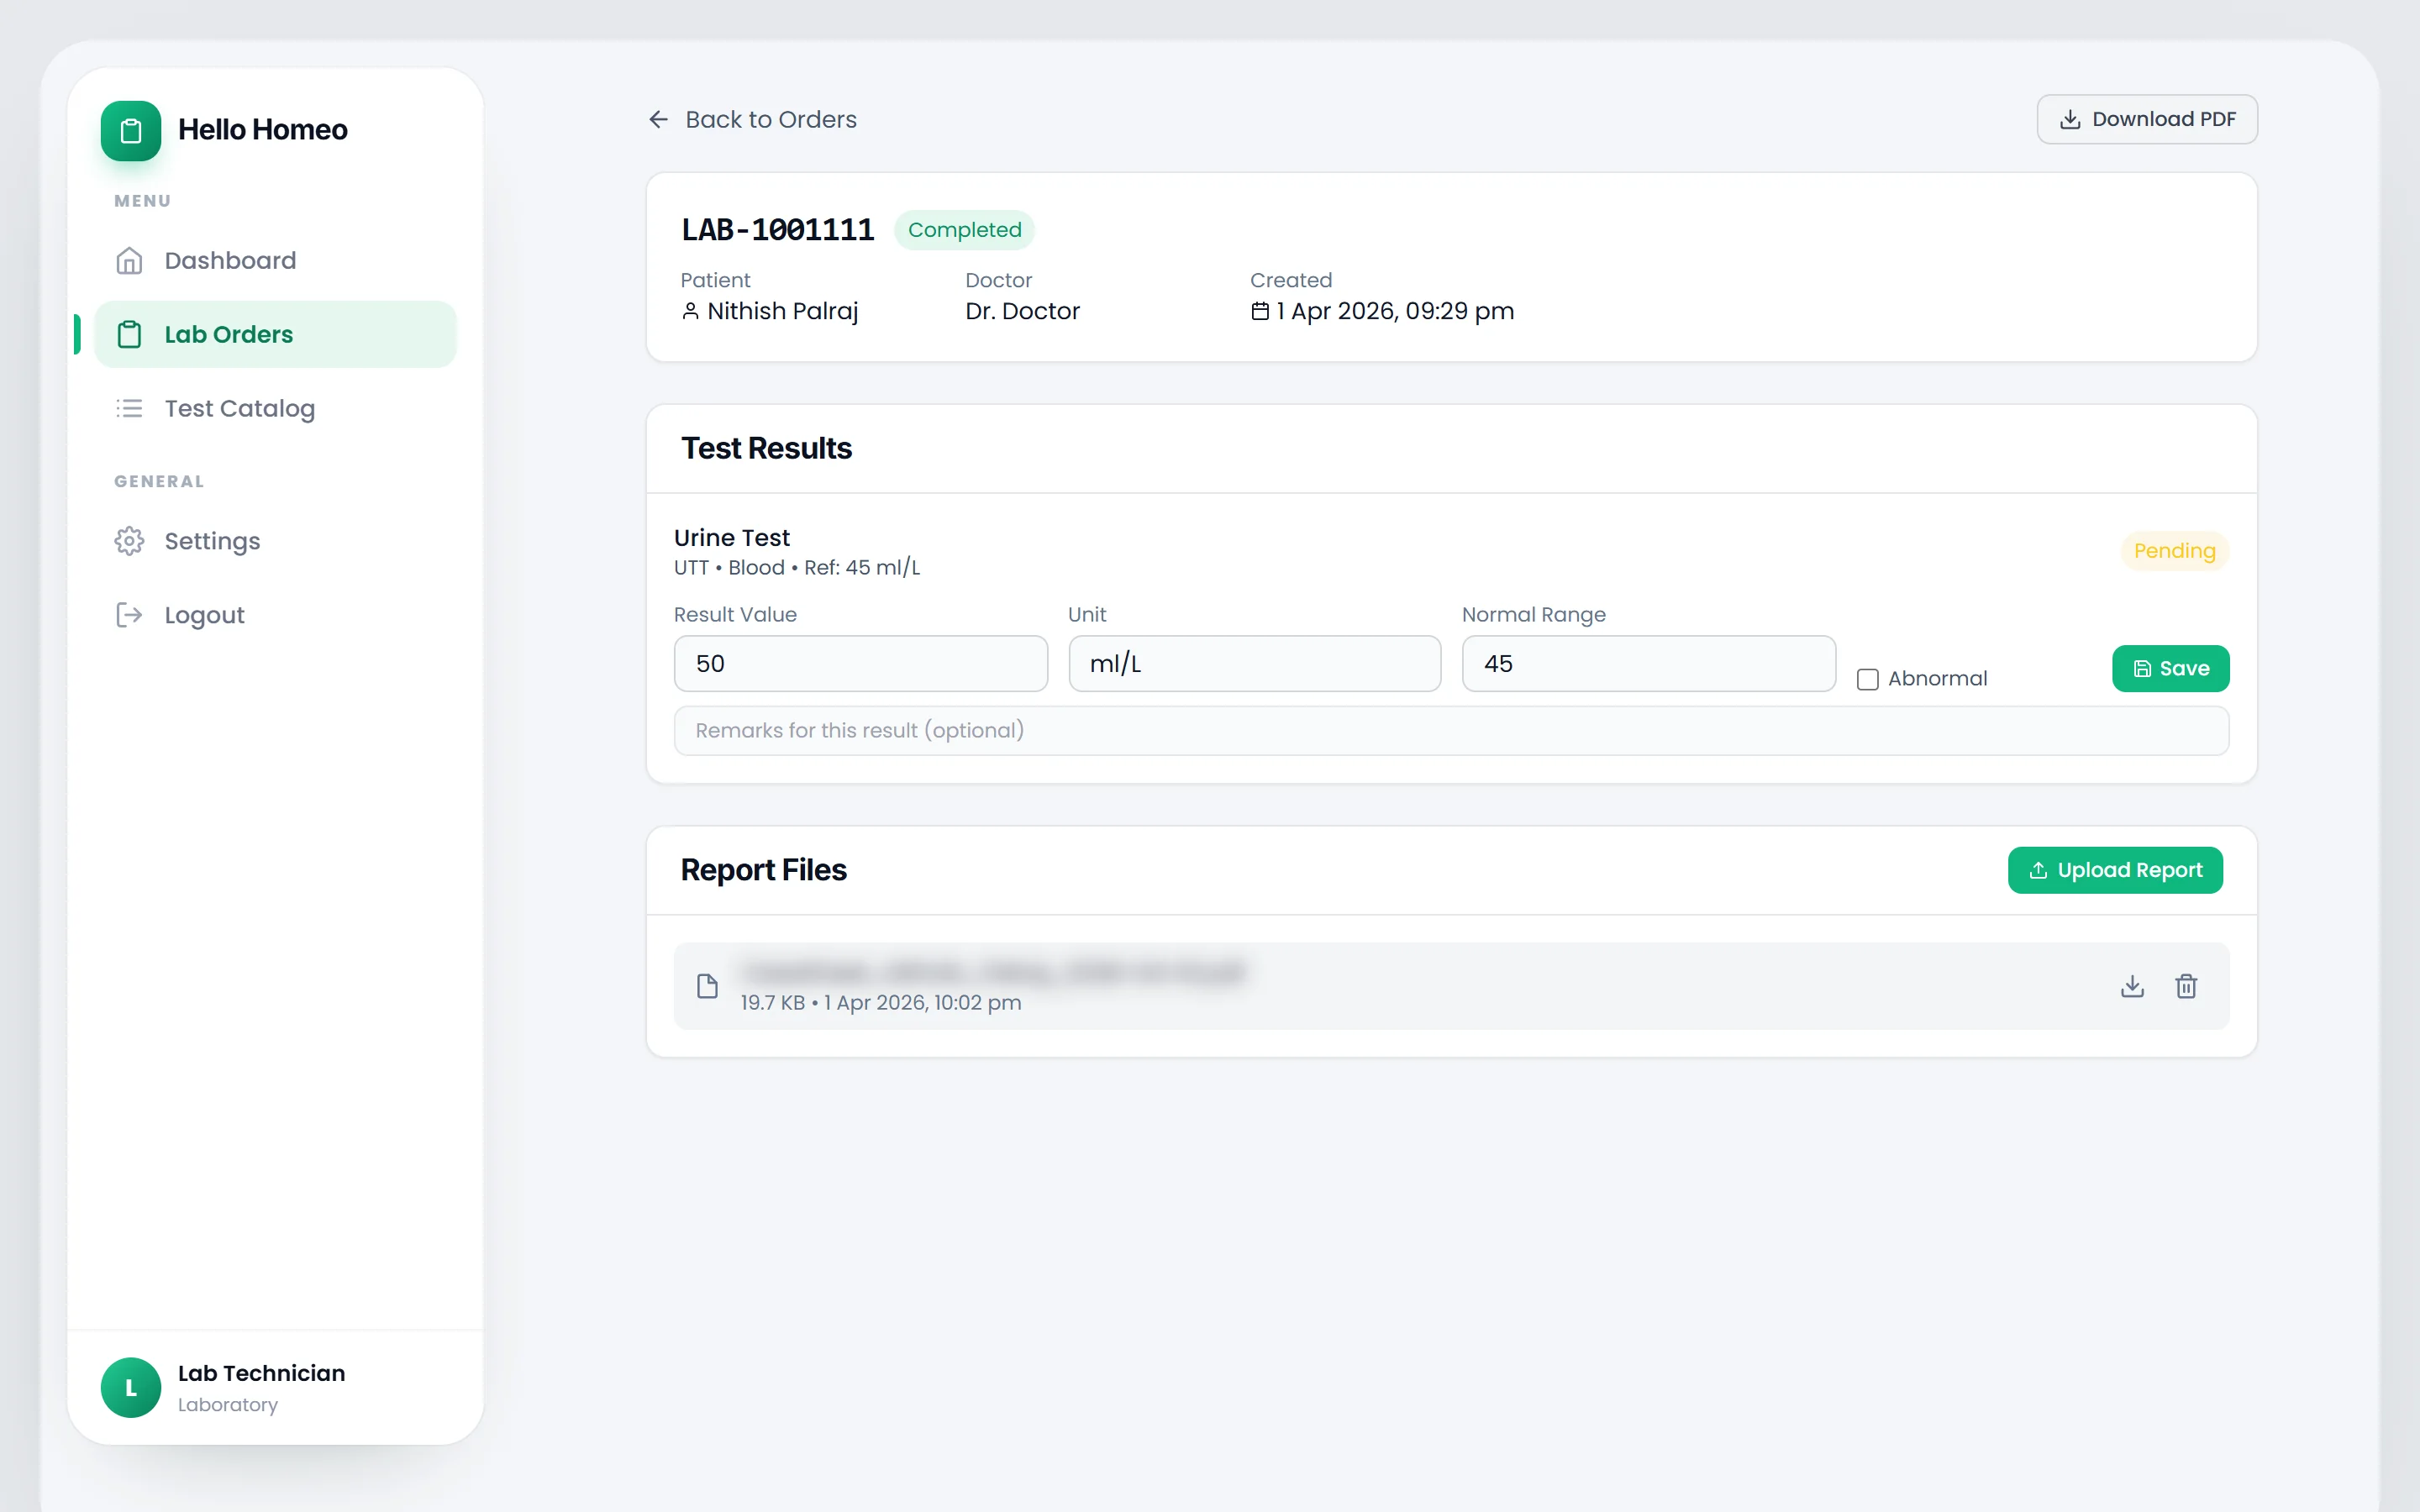2420x1512 pixels.
Task: Open the Dashboard menu item
Action: [275, 260]
